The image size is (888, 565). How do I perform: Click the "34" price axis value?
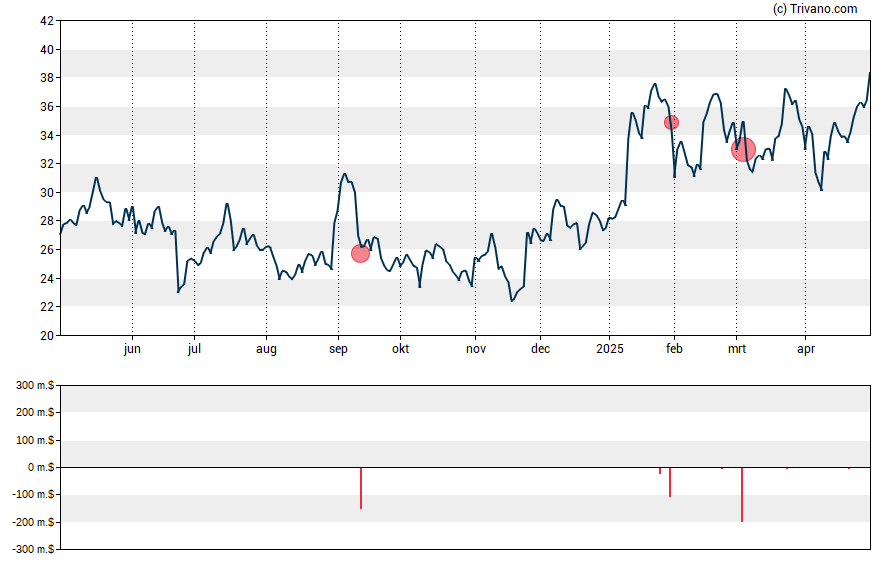tap(47, 135)
